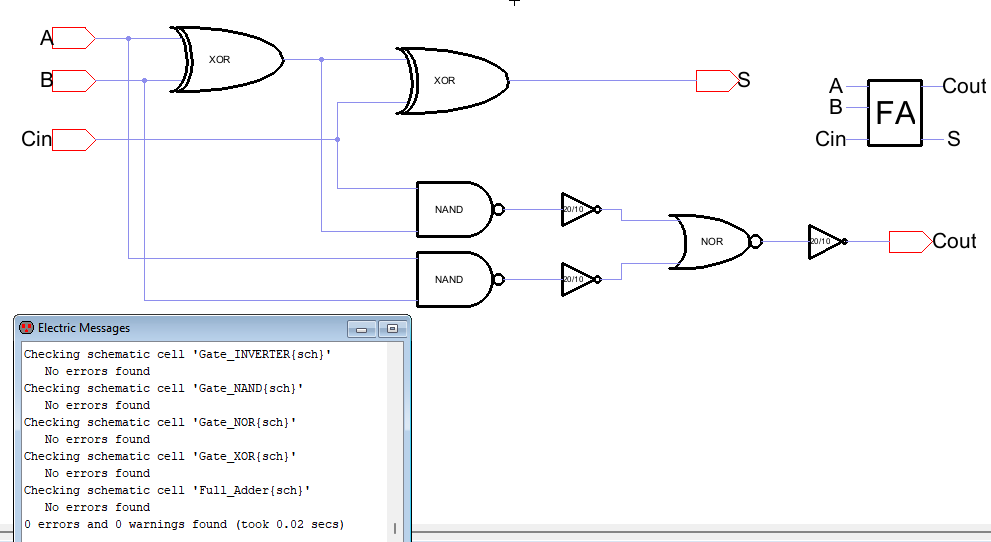Select the inverter after the upper NAND gate
The width and height of the screenshot is (991, 542).
(579, 209)
